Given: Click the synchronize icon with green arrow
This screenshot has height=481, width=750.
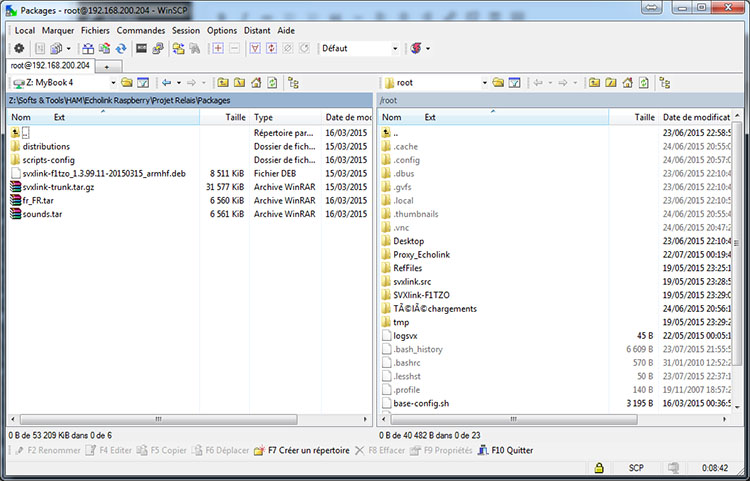Looking at the screenshot, I should [x=105, y=48].
